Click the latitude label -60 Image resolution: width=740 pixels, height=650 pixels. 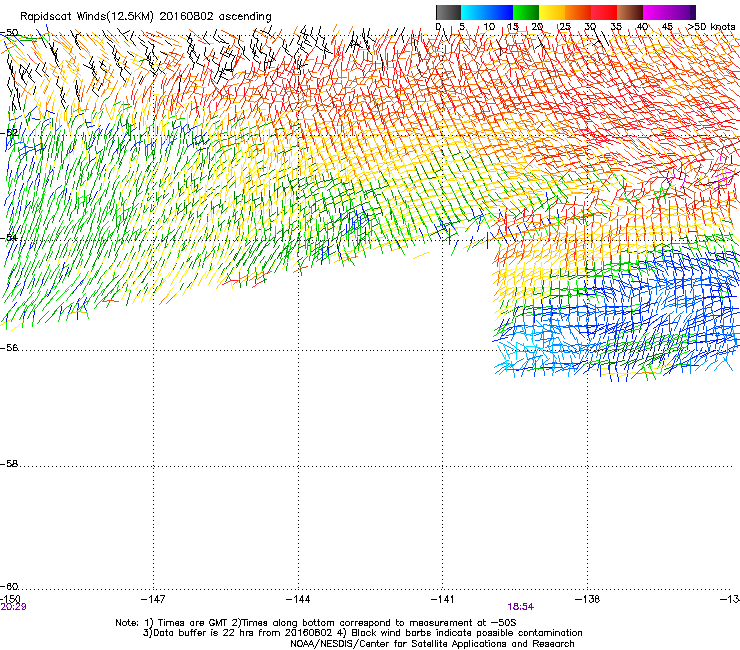click(9, 586)
